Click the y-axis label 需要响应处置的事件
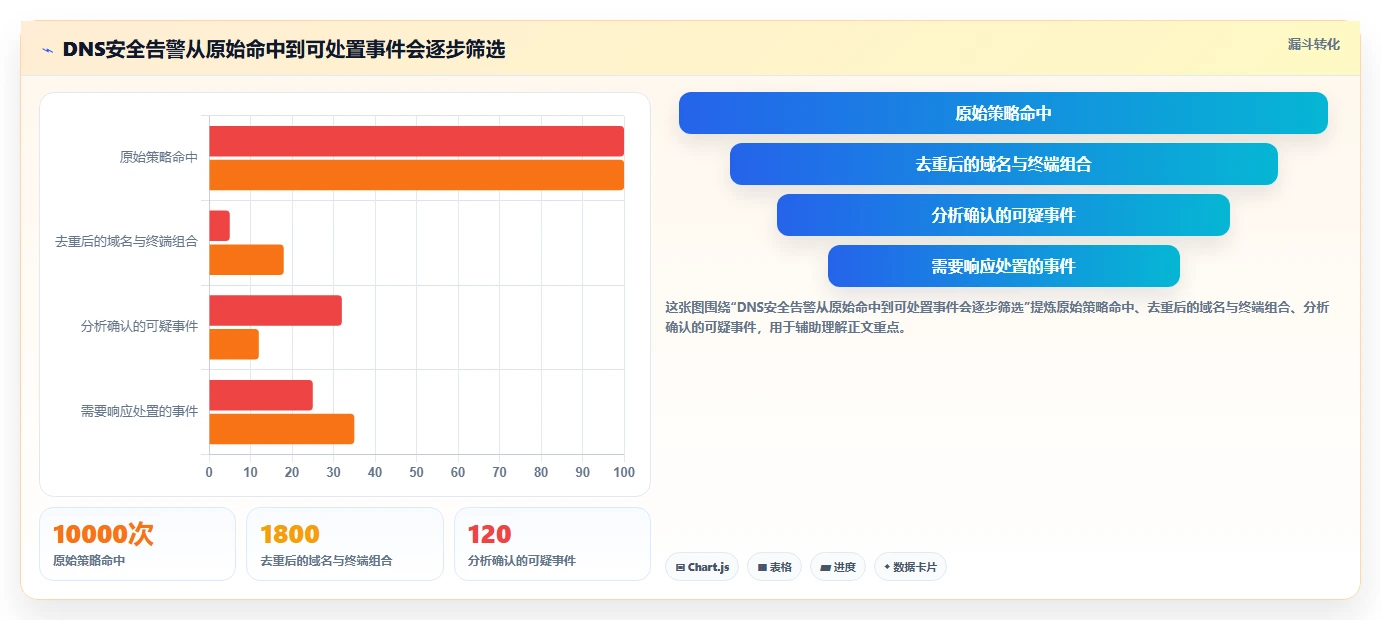The width and height of the screenshot is (1381, 620). pyautogui.click(x=139, y=411)
